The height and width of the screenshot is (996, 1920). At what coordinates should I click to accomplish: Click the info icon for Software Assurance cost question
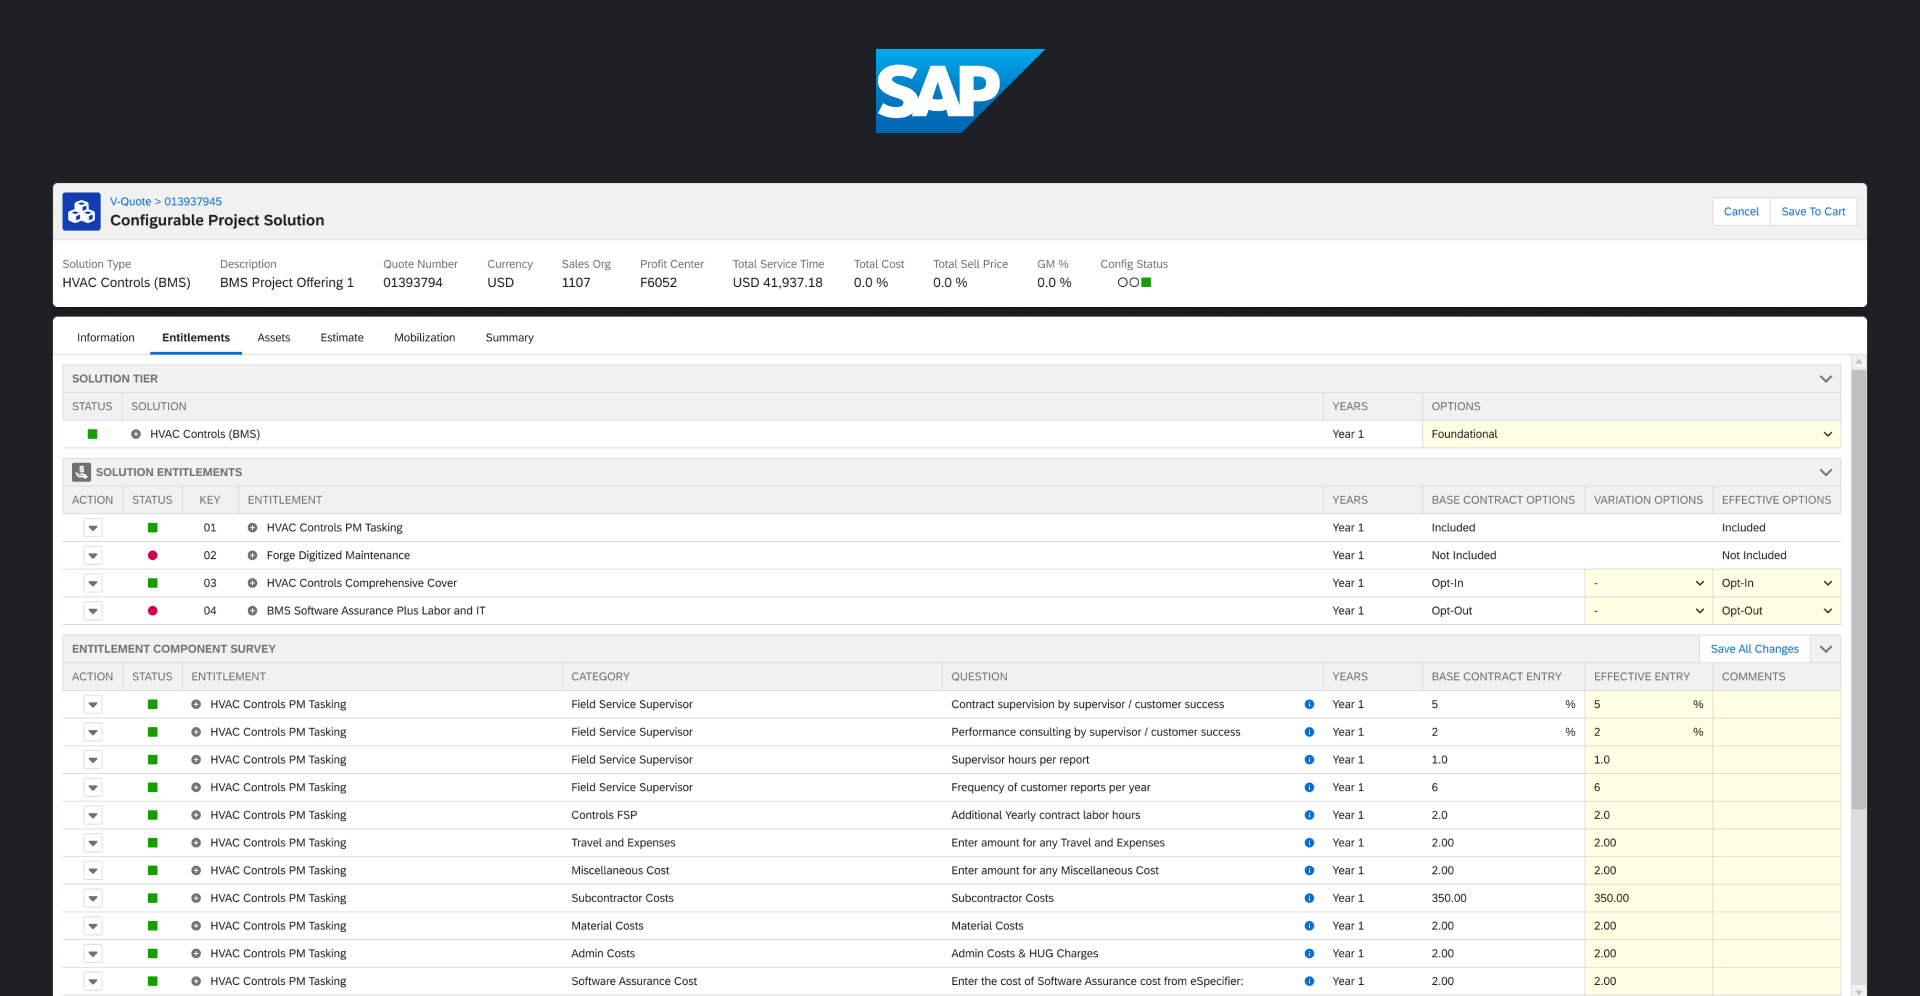[x=1309, y=981]
